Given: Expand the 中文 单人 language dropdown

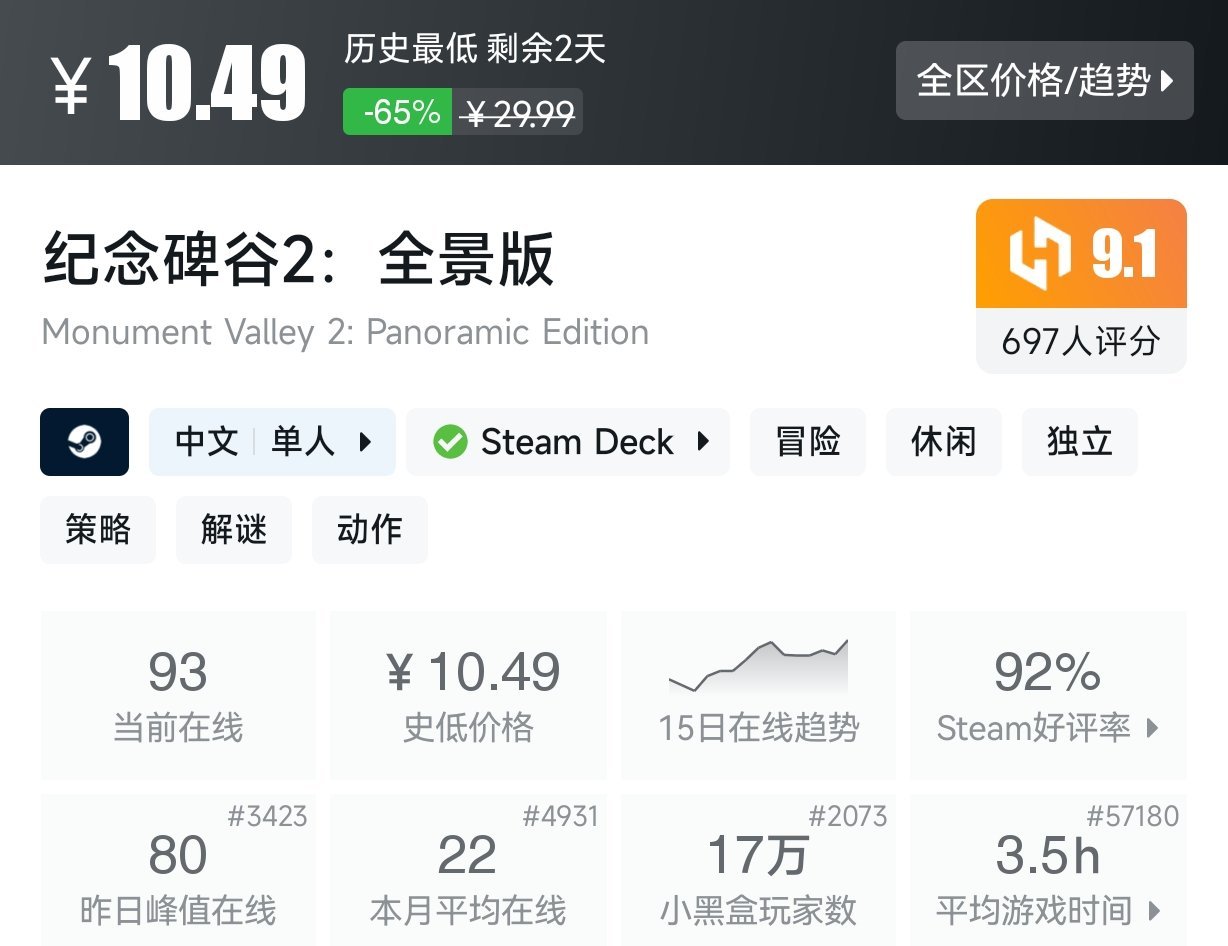Looking at the screenshot, I should [272, 441].
